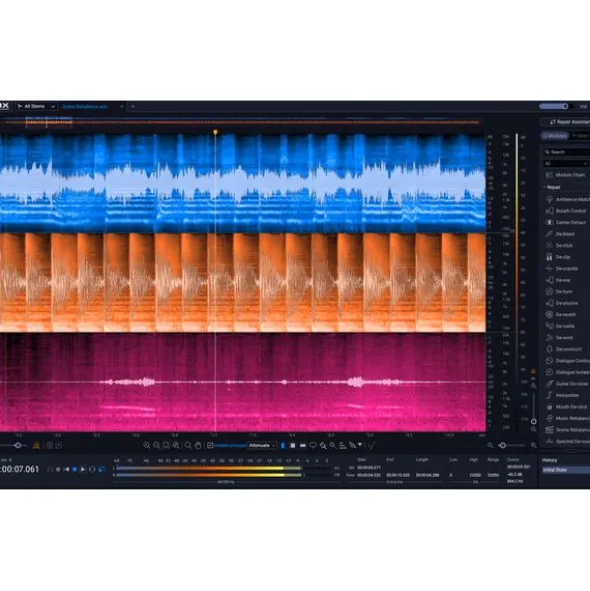Screen dimensions: 590x591
Task: Open the Dialogue Isolate module
Action: tap(567, 372)
